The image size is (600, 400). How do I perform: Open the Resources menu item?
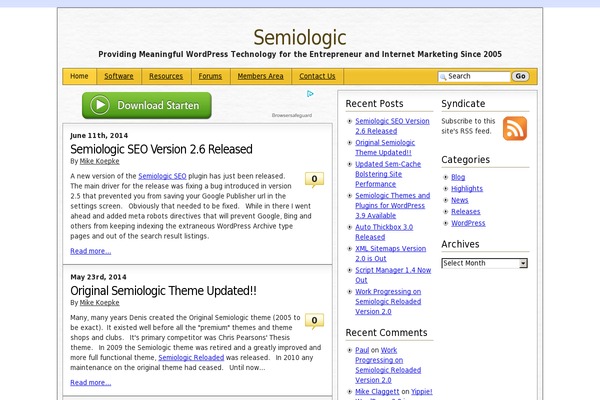[x=166, y=76]
